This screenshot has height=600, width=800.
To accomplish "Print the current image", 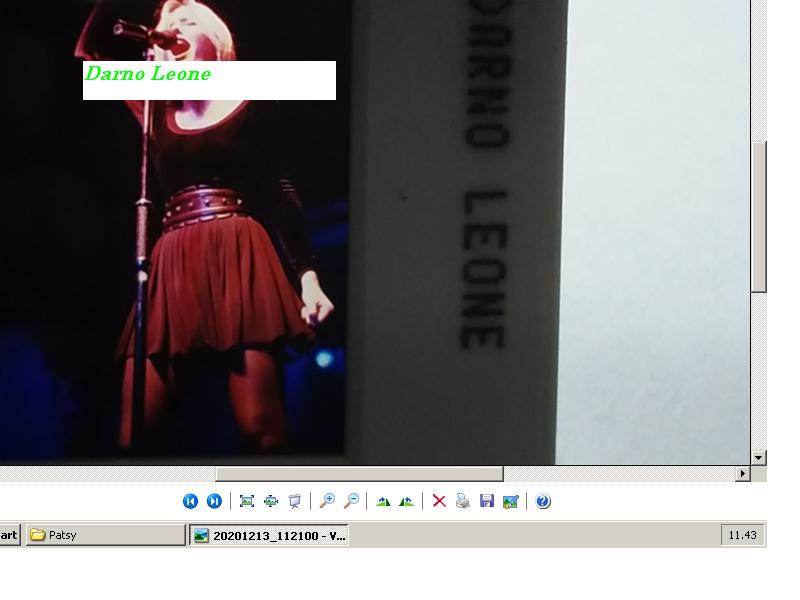I will click(x=463, y=501).
